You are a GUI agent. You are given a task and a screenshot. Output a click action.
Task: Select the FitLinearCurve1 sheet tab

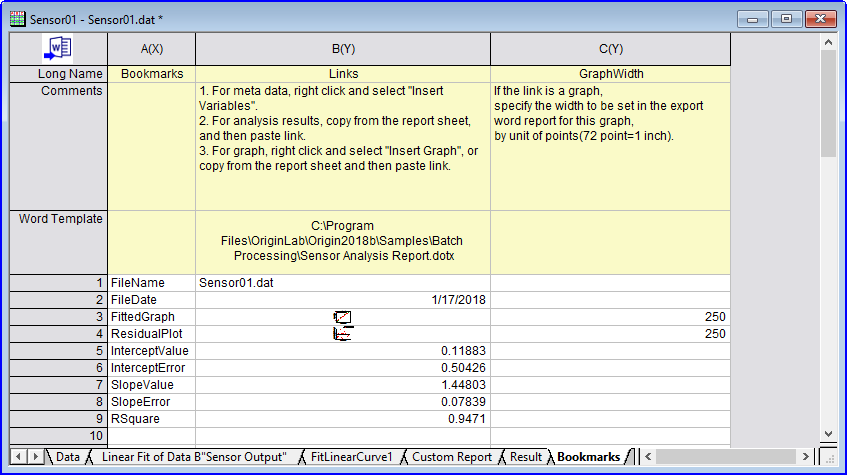pyautogui.click(x=350, y=456)
